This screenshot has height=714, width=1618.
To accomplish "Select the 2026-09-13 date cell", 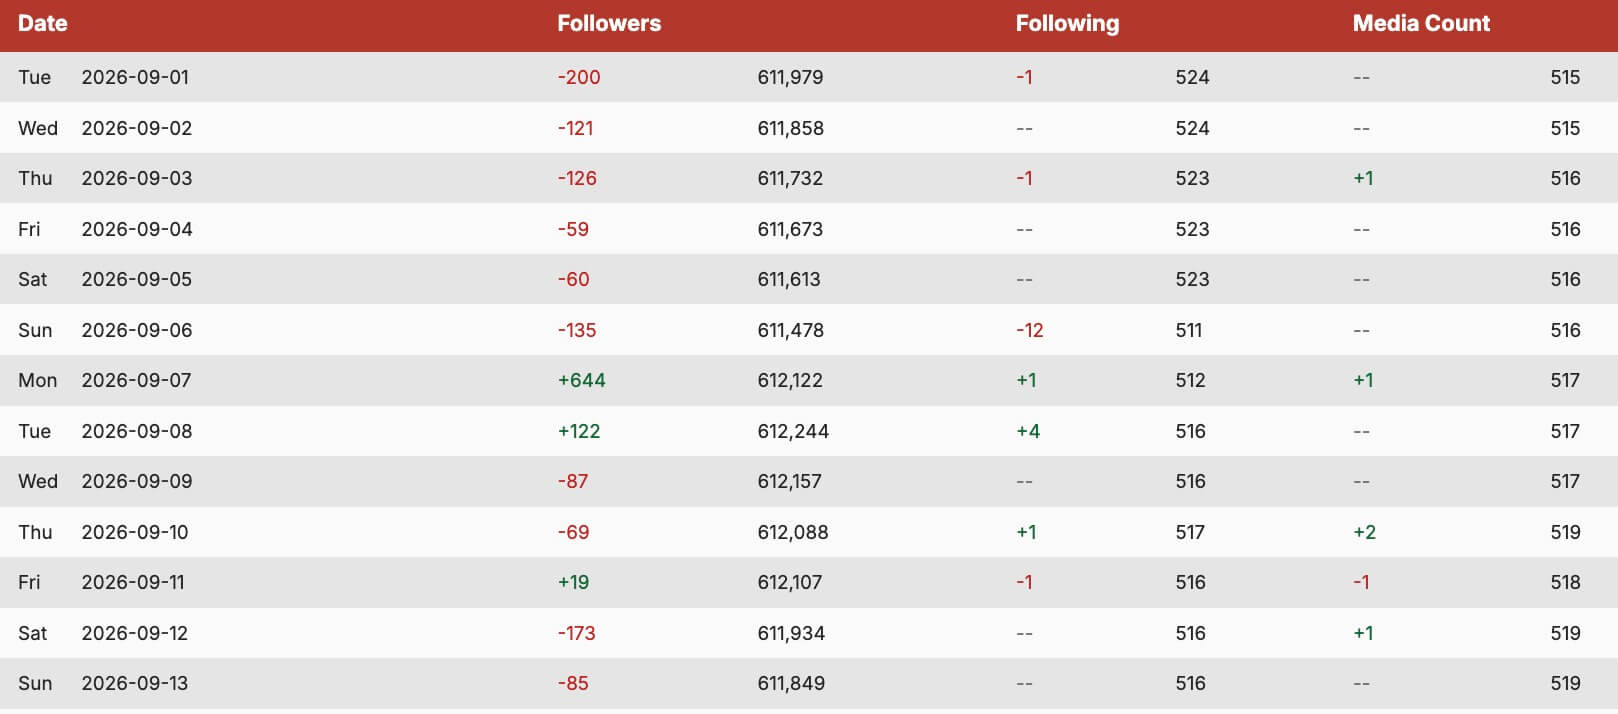I will [135, 684].
